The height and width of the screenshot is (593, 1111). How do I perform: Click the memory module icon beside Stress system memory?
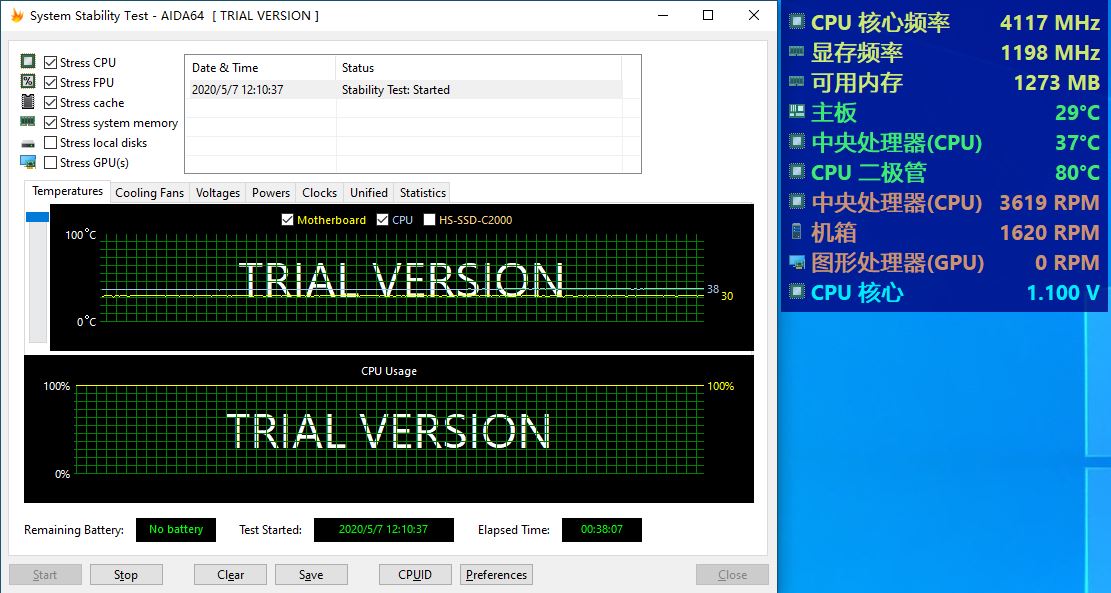(x=28, y=121)
